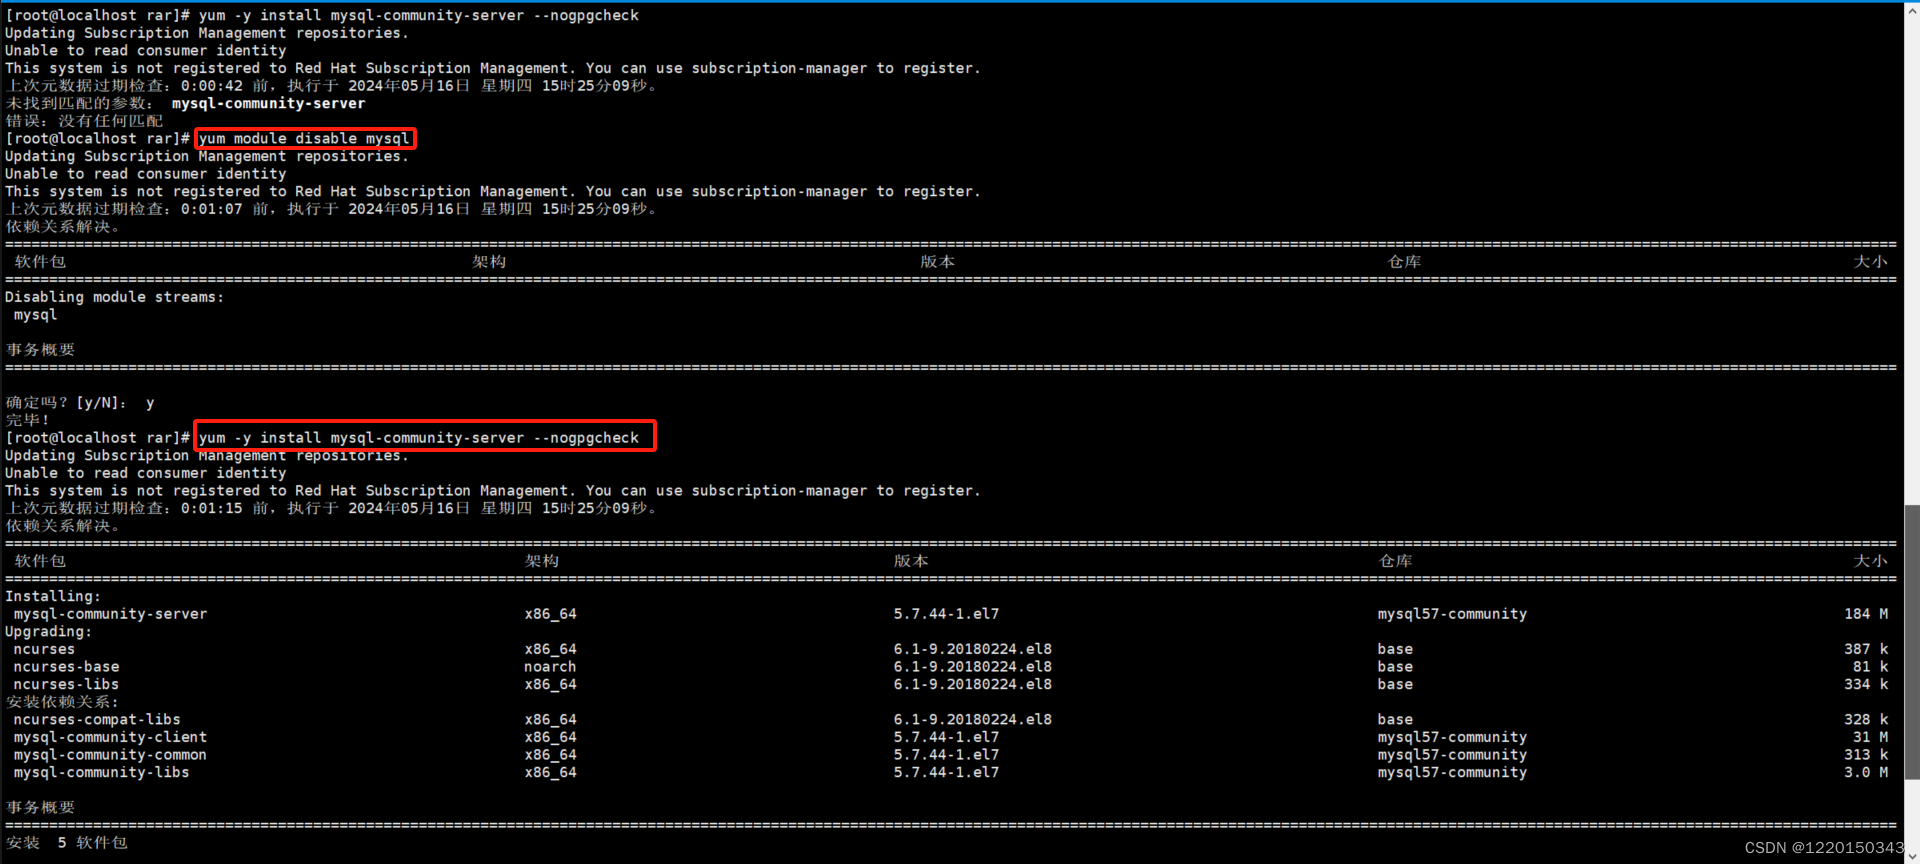
Task: Click the 'mysql-community-common' package name
Action: [x=111, y=755]
